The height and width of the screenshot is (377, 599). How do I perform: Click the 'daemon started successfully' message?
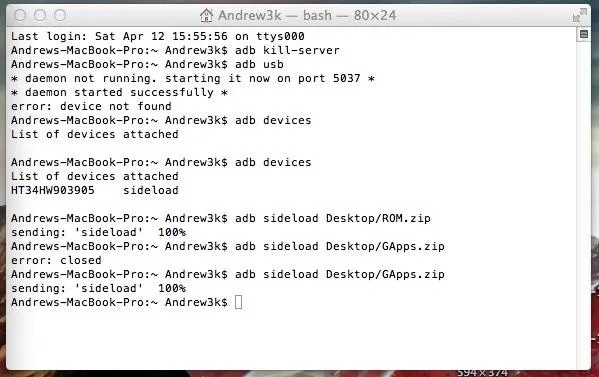pyautogui.click(x=119, y=92)
